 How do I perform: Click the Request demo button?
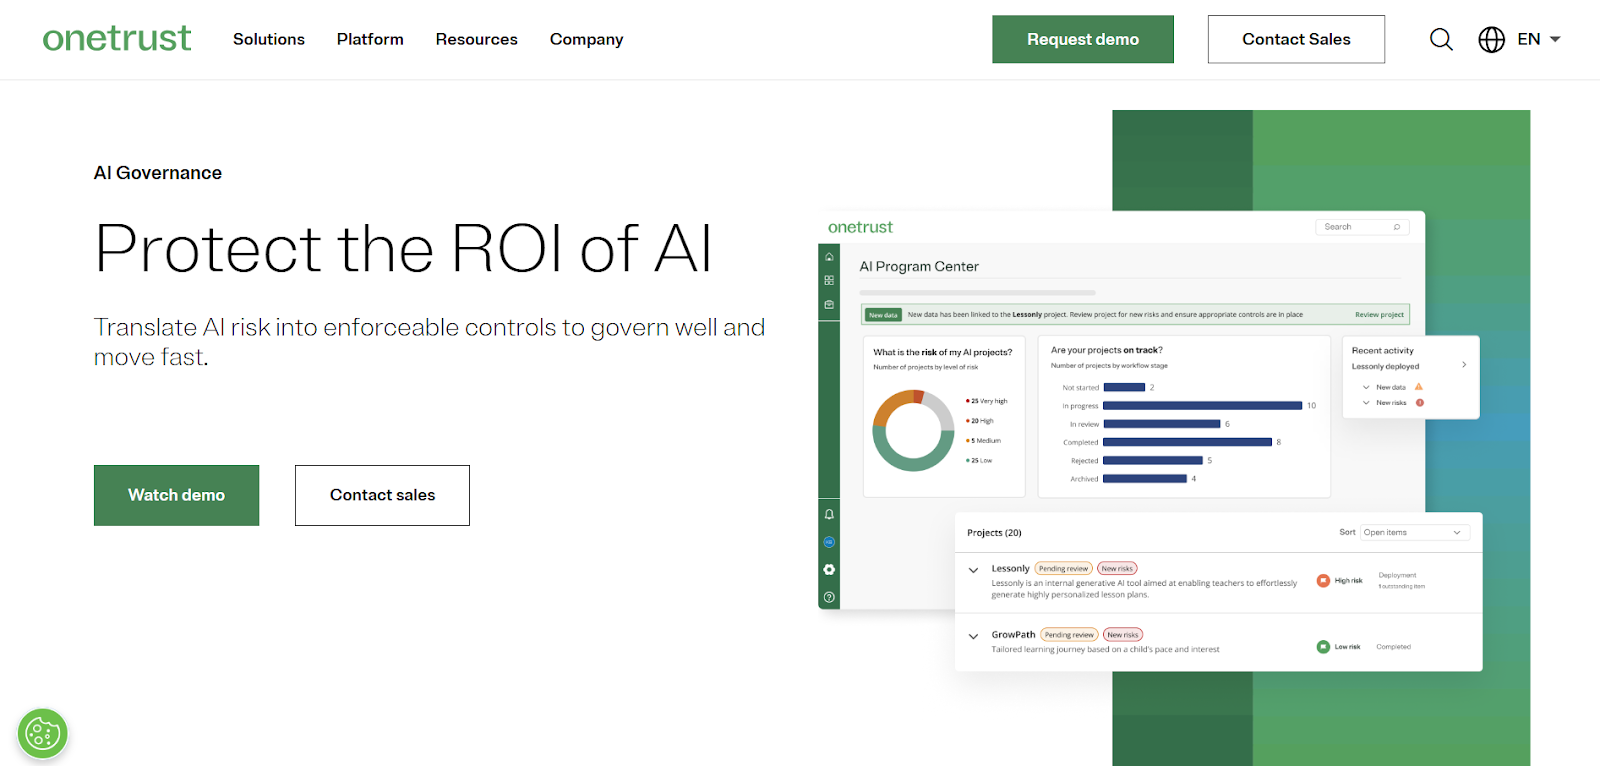pos(1083,39)
